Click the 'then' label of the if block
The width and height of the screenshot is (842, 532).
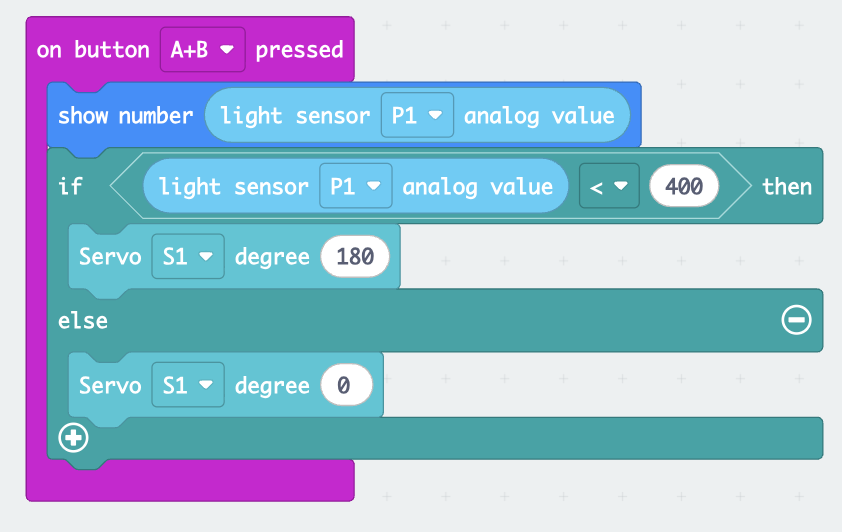[x=787, y=186]
